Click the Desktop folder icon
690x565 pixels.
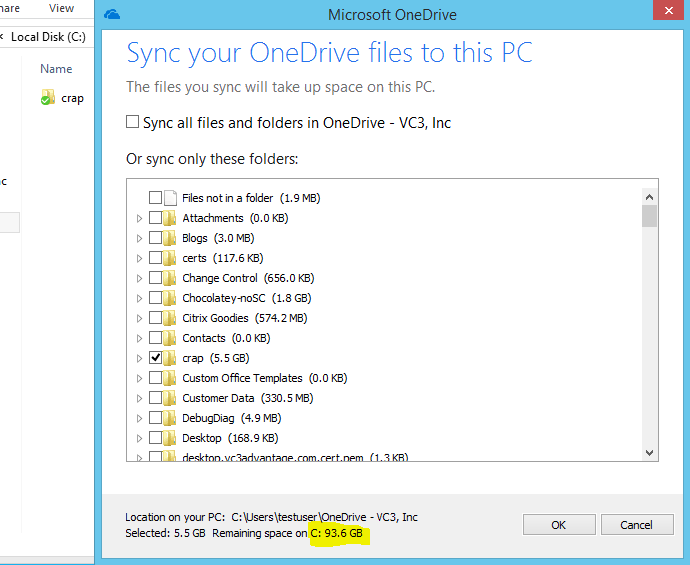(169, 438)
